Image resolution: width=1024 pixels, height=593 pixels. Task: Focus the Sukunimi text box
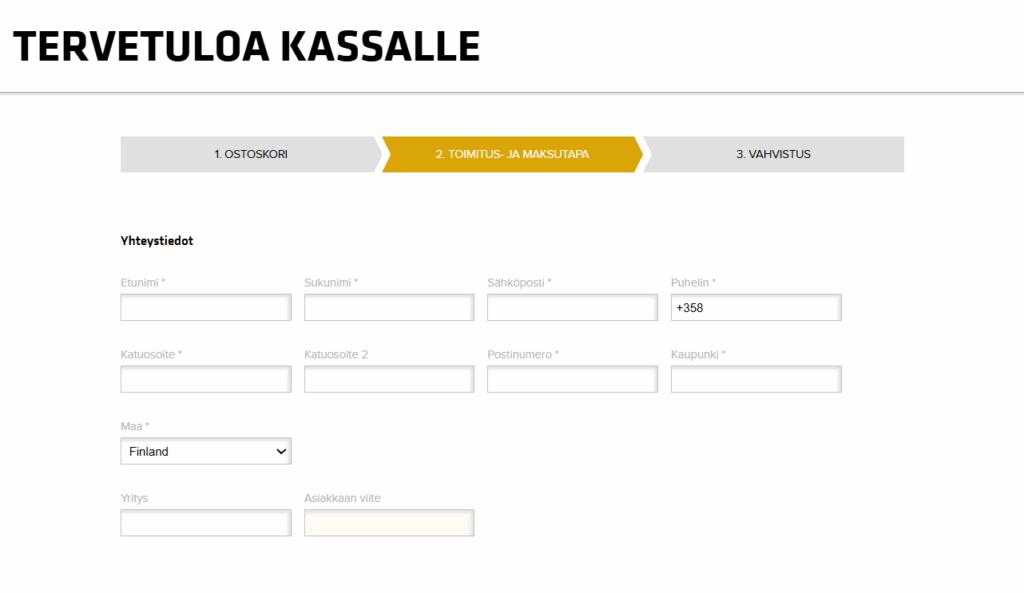[389, 308]
